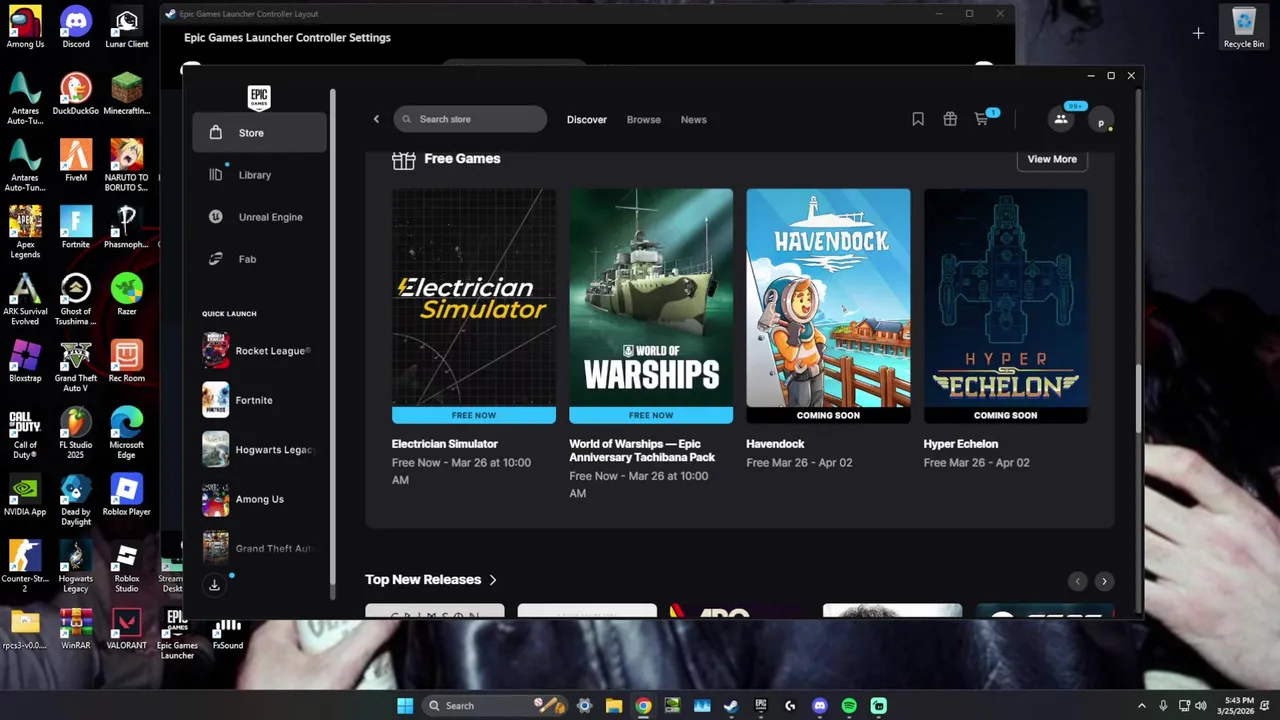Open the Hyper Echelon cover thumbnail
Viewport: 1280px width, 720px height.
(1006, 306)
